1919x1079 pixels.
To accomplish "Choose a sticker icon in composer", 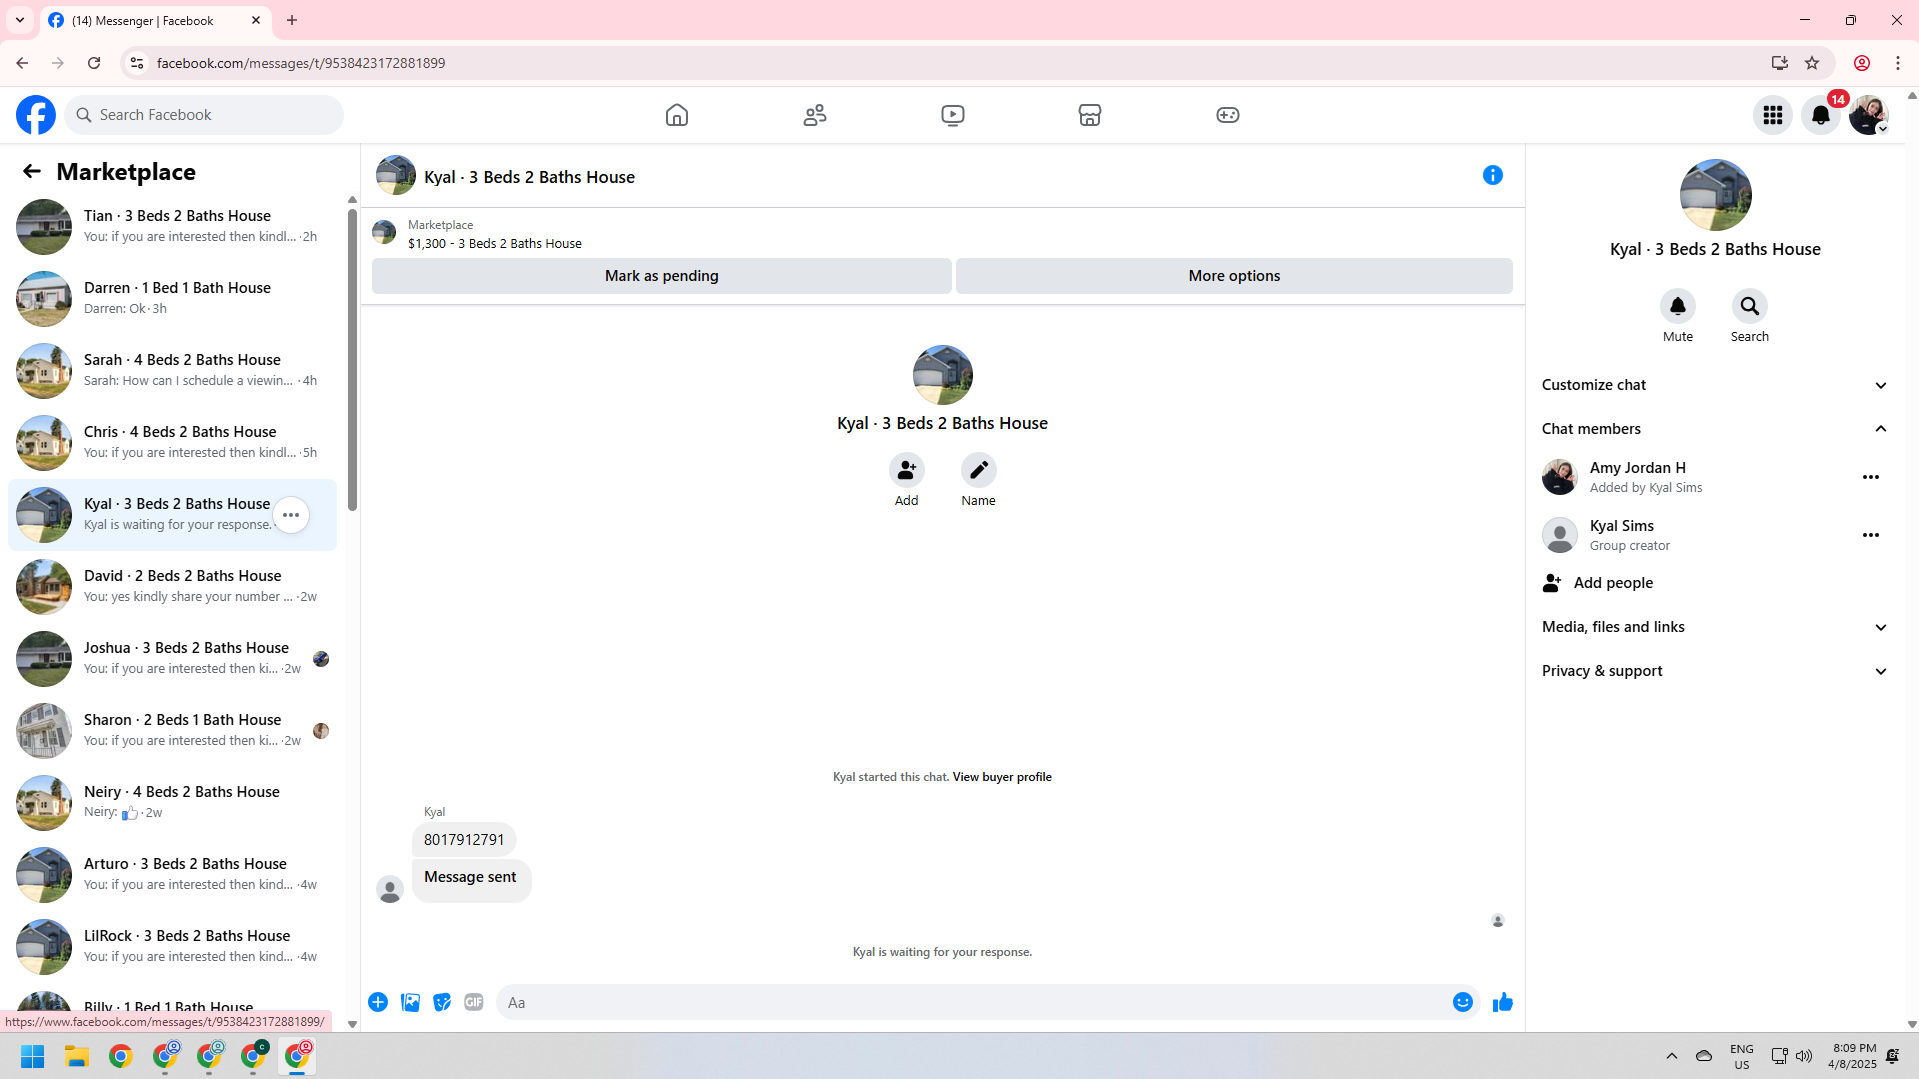I will [442, 1002].
